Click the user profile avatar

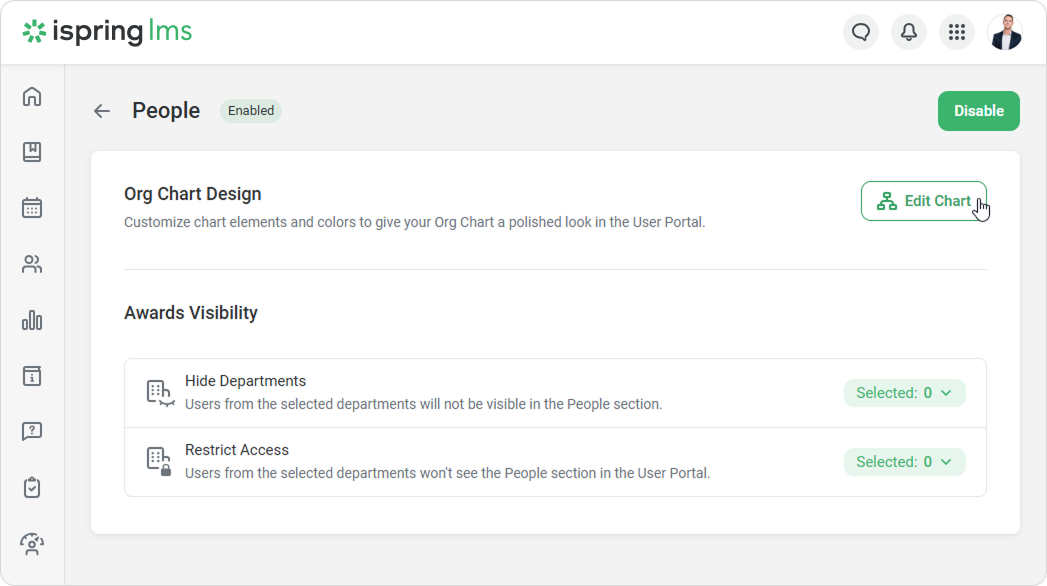(1005, 32)
